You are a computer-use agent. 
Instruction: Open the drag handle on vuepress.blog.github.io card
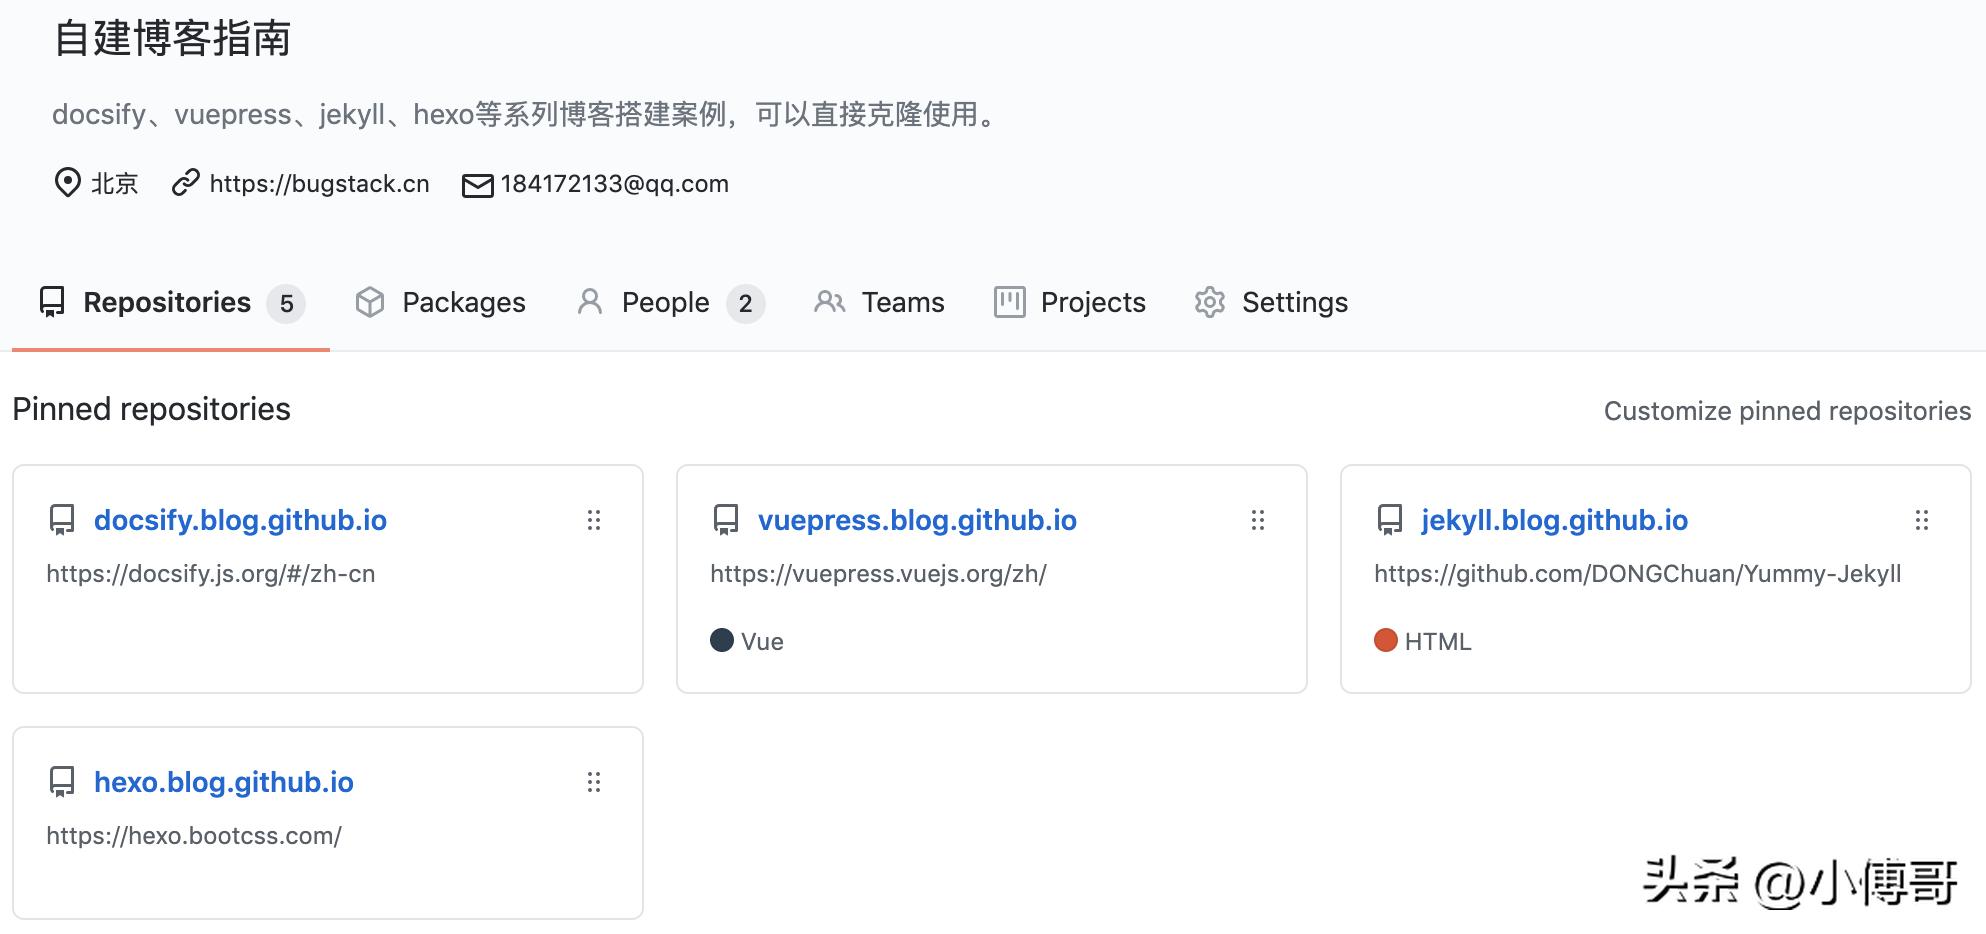(1257, 520)
